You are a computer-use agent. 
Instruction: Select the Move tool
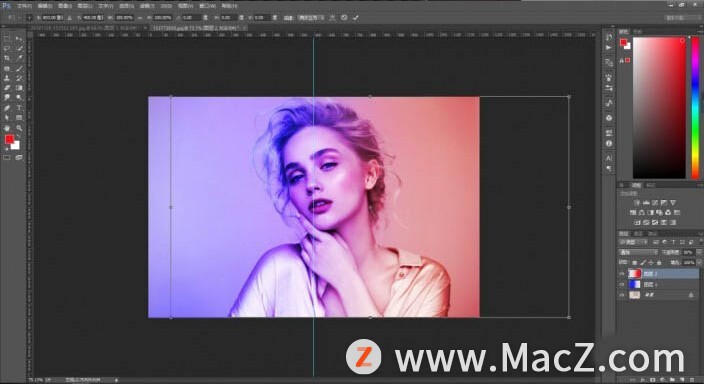[x=19, y=39]
